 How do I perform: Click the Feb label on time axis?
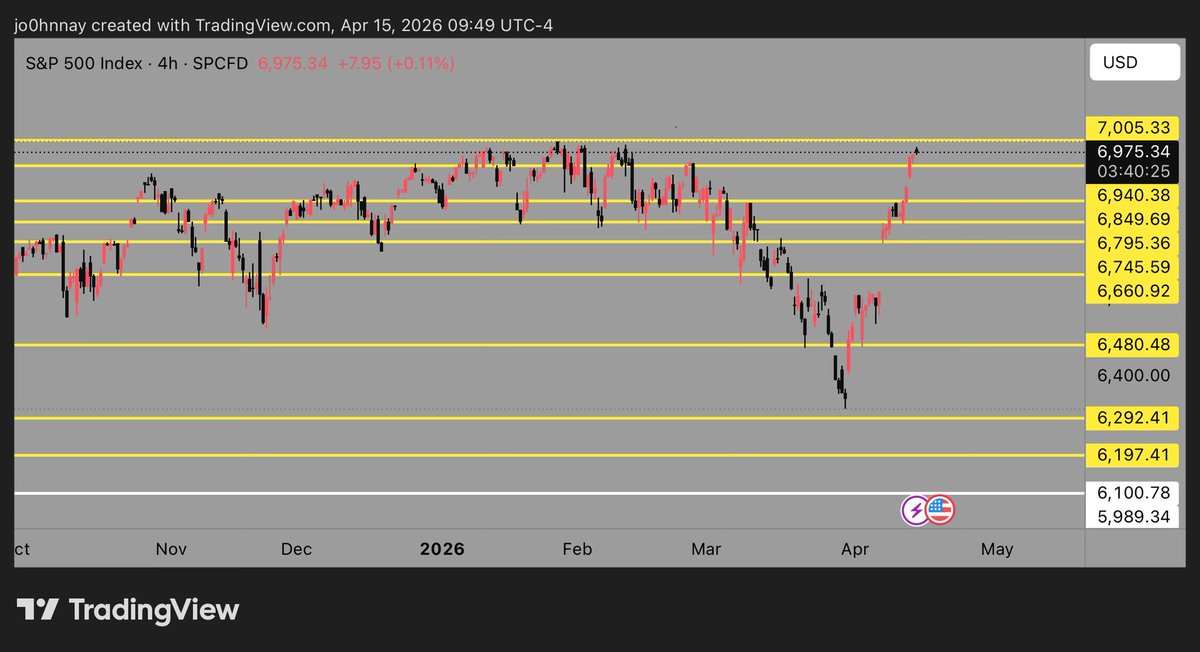tap(578, 549)
